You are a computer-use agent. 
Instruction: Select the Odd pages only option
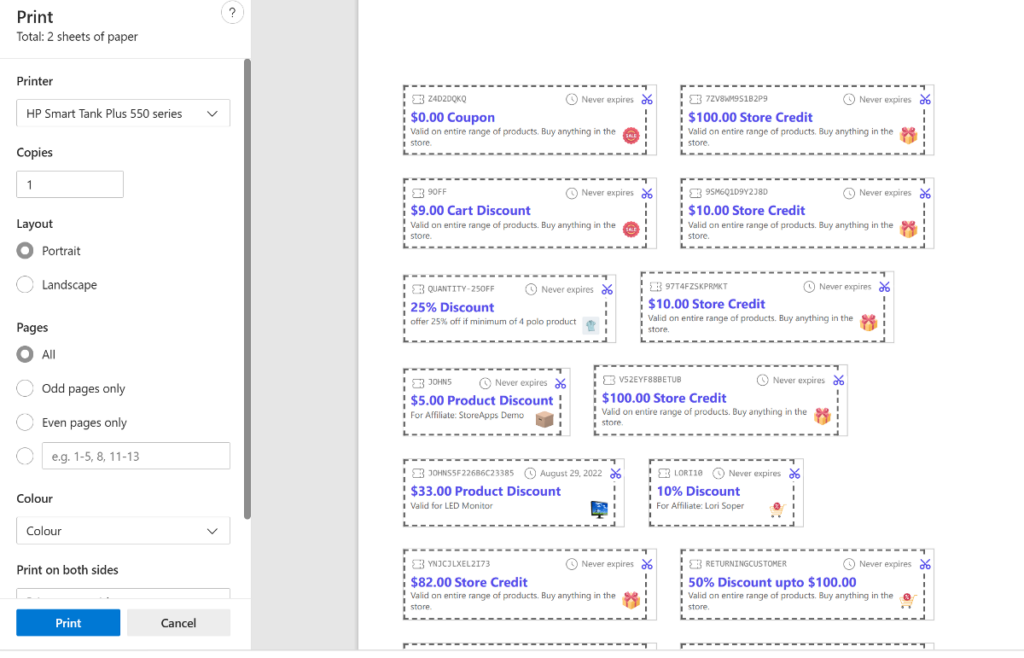pos(24,388)
